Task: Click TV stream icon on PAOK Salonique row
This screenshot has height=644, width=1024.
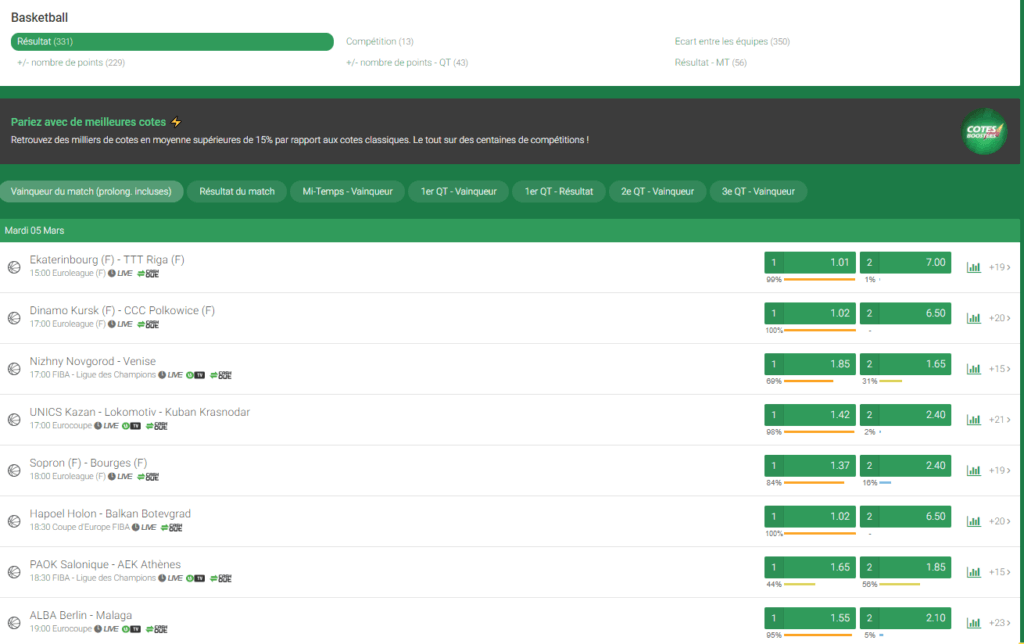Action: click(195, 578)
